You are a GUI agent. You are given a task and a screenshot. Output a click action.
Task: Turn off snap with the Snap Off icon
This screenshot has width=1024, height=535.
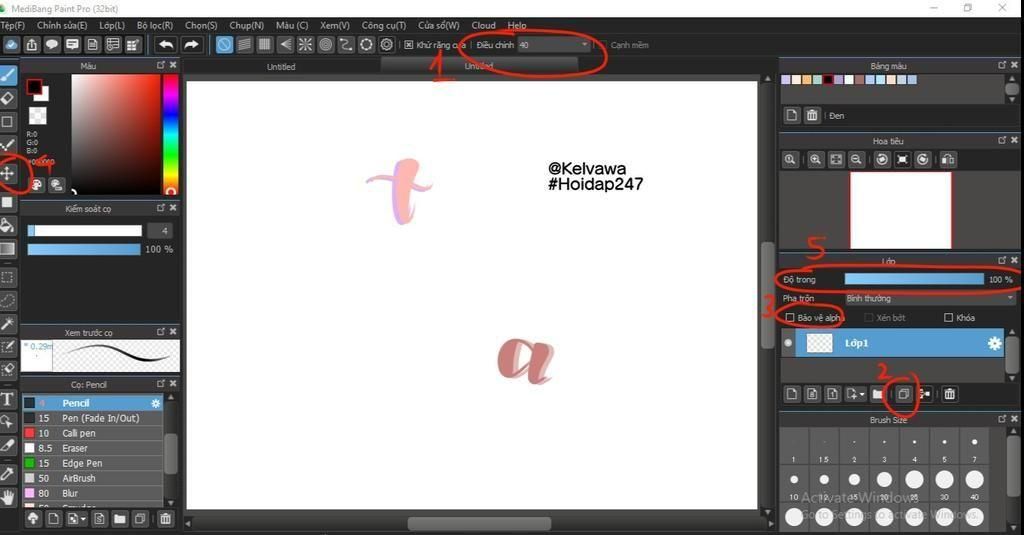[224, 44]
